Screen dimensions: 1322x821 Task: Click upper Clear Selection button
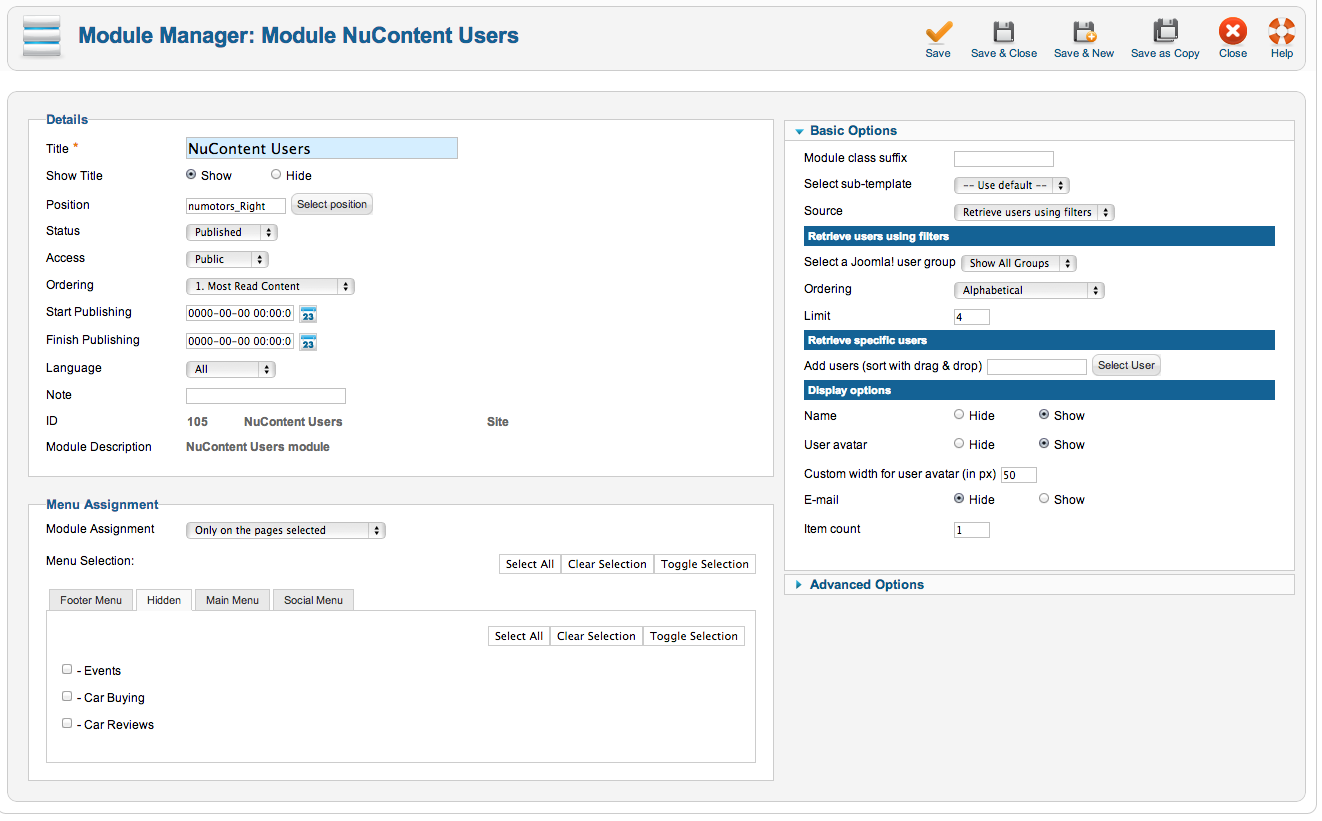click(x=607, y=564)
